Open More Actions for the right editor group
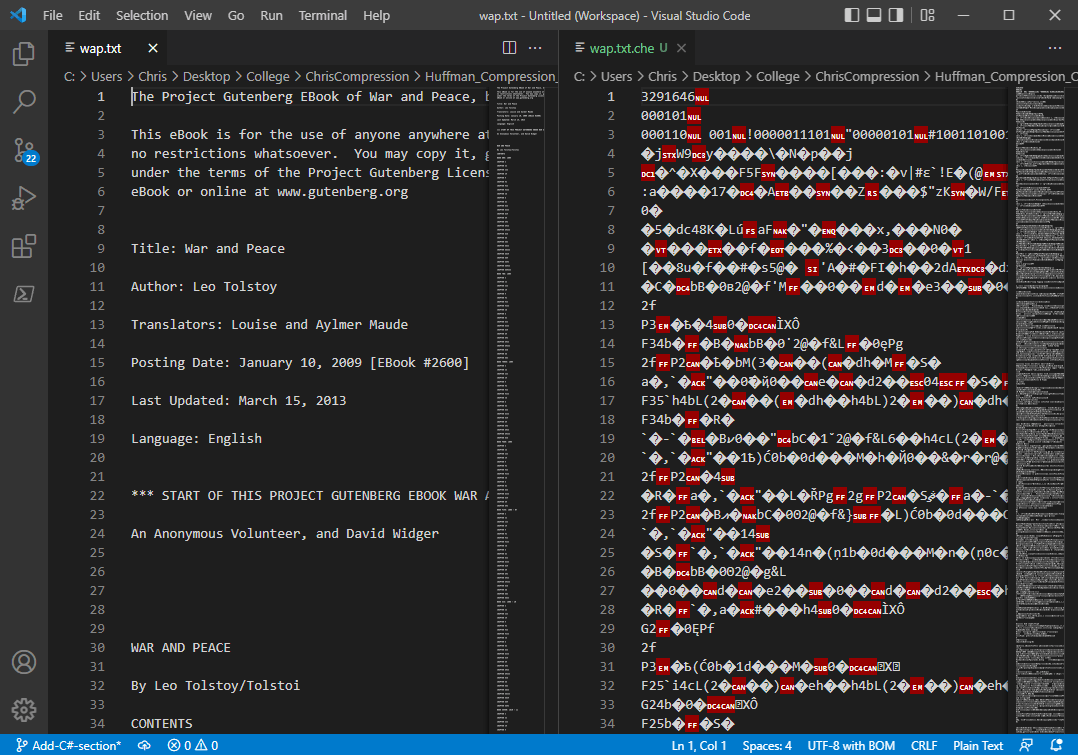Image resolution: width=1078 pixels, height=755 pixels. coord(1055,47)
